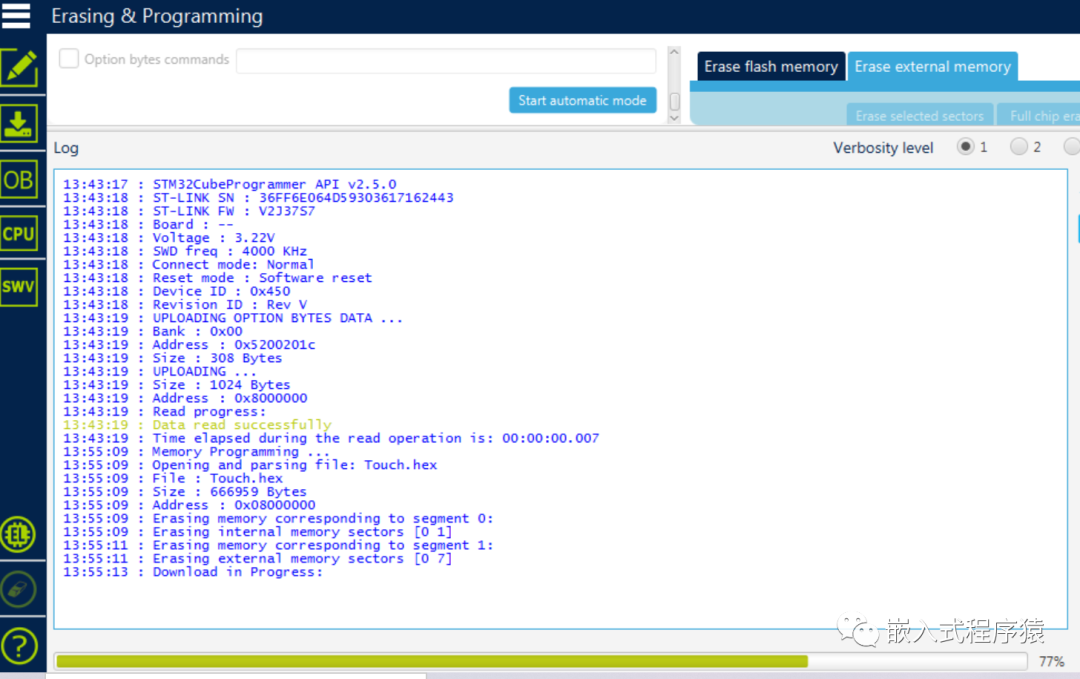Enable the Option bytes commands checkbox
Screen dimensions: 1080x679
coord(67,59)
